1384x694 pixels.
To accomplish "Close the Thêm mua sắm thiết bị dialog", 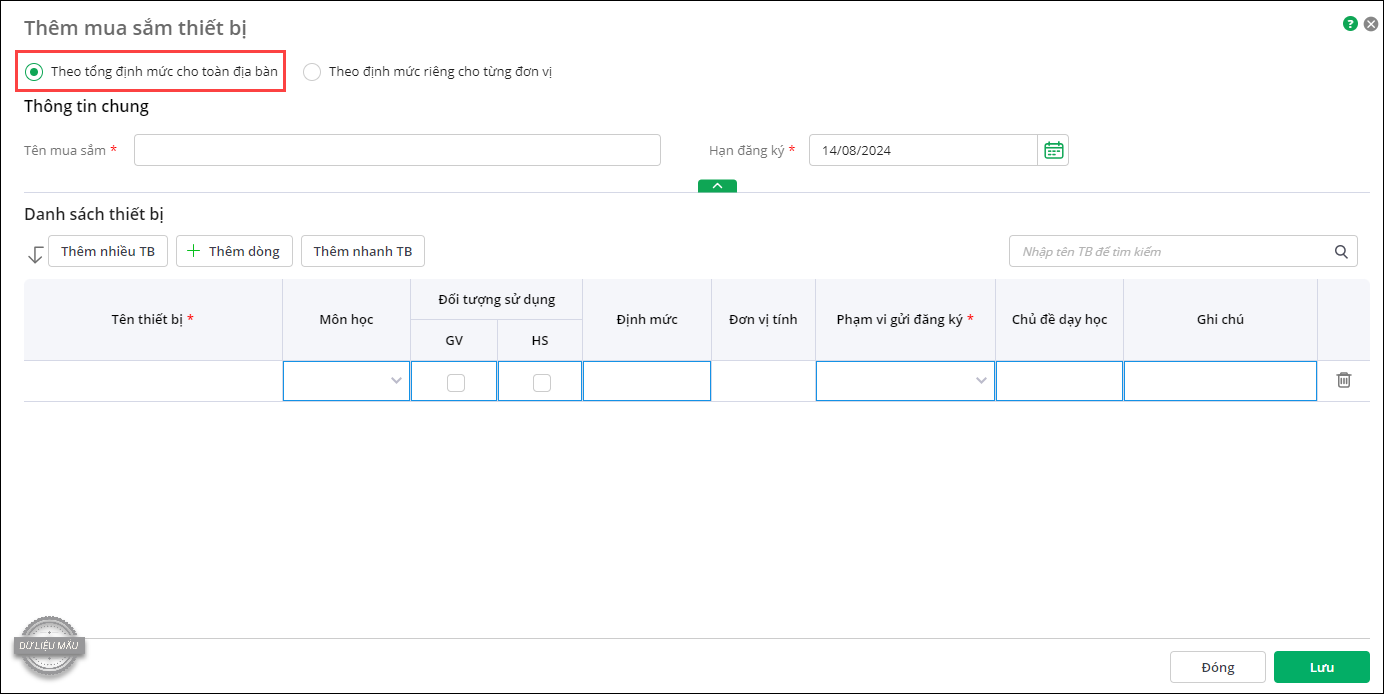I will pos(1371,23).
